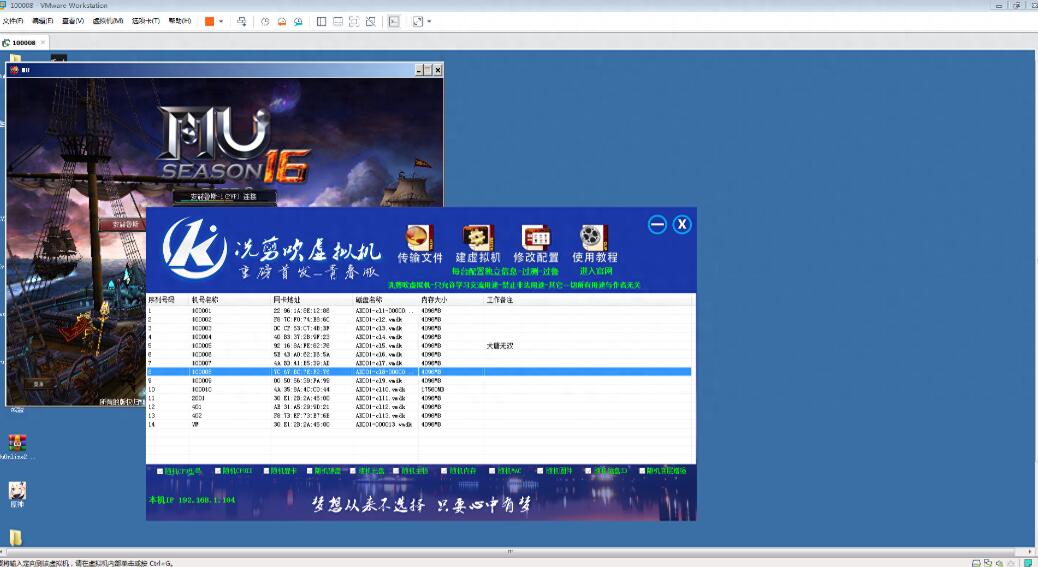This screenshot has height=567, width=1038.
Task: Open the 文件(F) menu
Action: [x=13, y=21]
